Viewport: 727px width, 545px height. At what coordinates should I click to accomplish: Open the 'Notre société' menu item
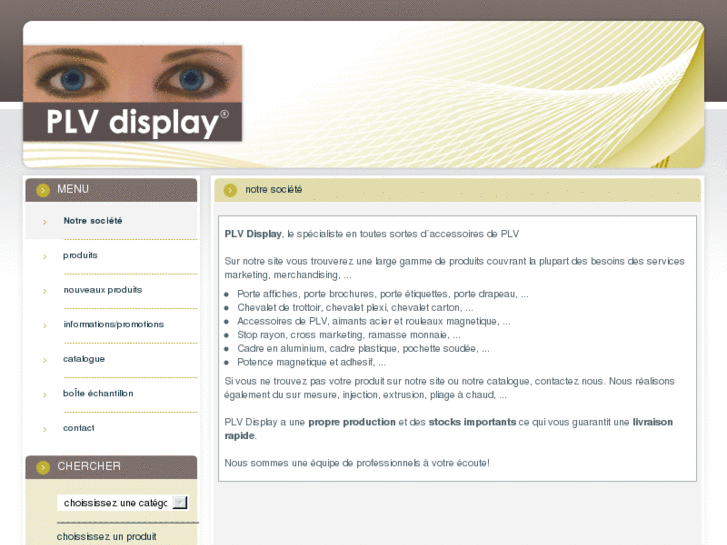click(x=93, y=221)
